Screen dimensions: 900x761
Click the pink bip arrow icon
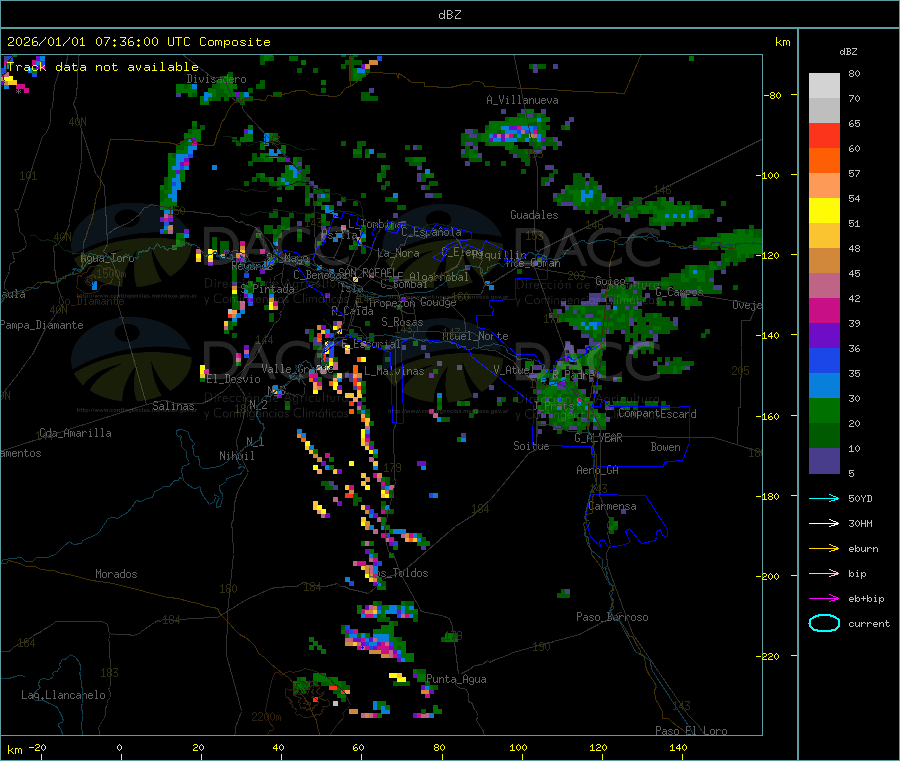tap(824, 573)
